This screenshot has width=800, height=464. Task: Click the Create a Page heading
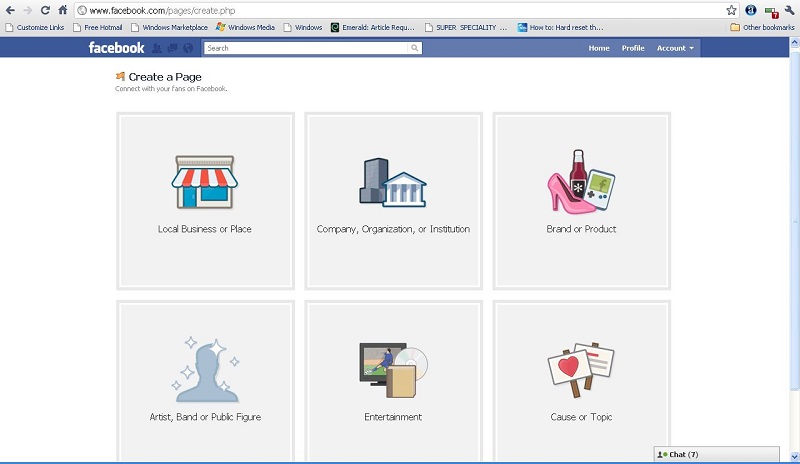click(165, 77)
